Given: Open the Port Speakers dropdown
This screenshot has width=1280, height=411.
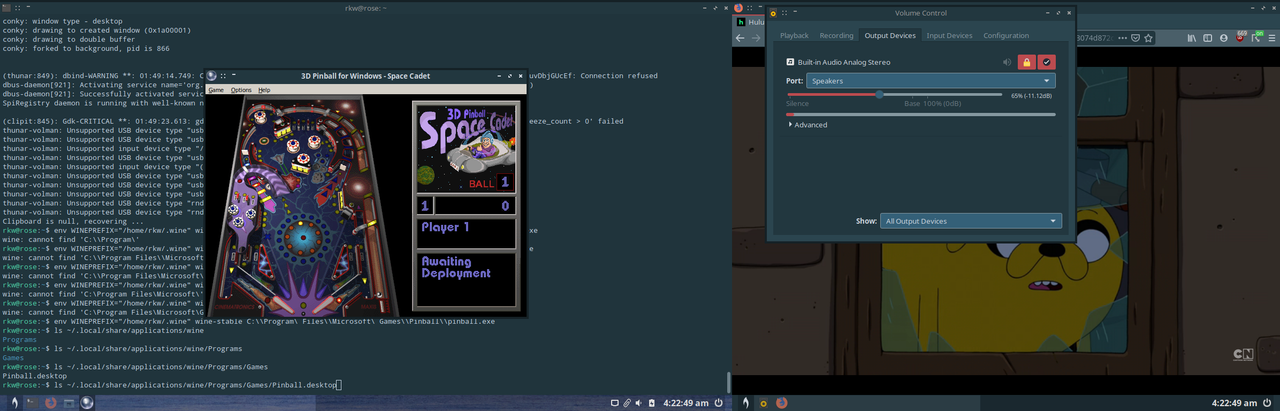Looking at the screenshot, I should tap(931, 80).
